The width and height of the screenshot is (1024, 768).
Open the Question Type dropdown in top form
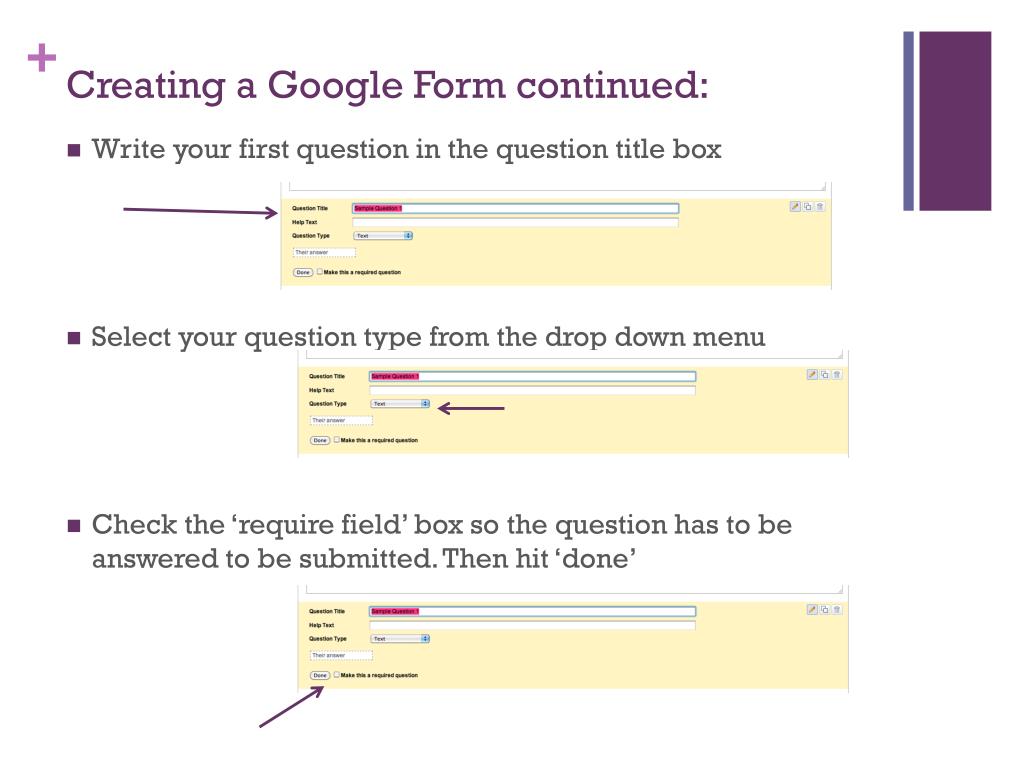(x=383, y=236)
